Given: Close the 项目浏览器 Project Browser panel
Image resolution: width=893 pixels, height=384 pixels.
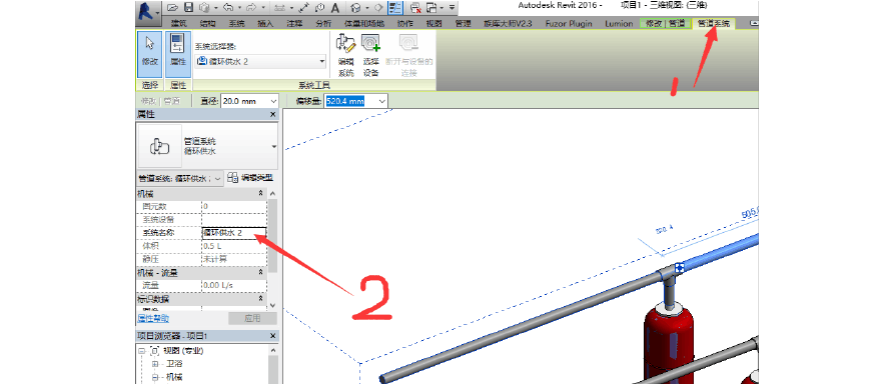Looking at the screenshot, I should (x=272, y=336).
